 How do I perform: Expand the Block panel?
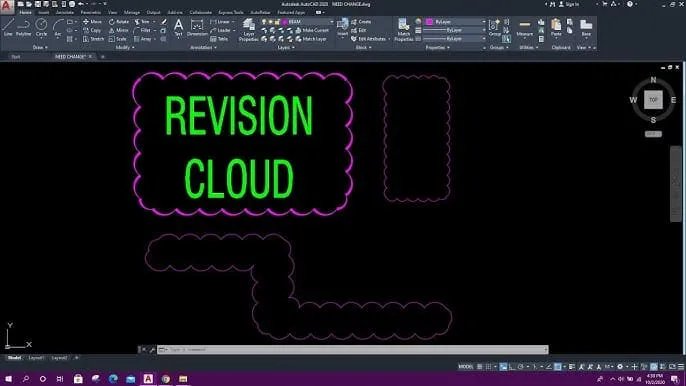(364, 47)
